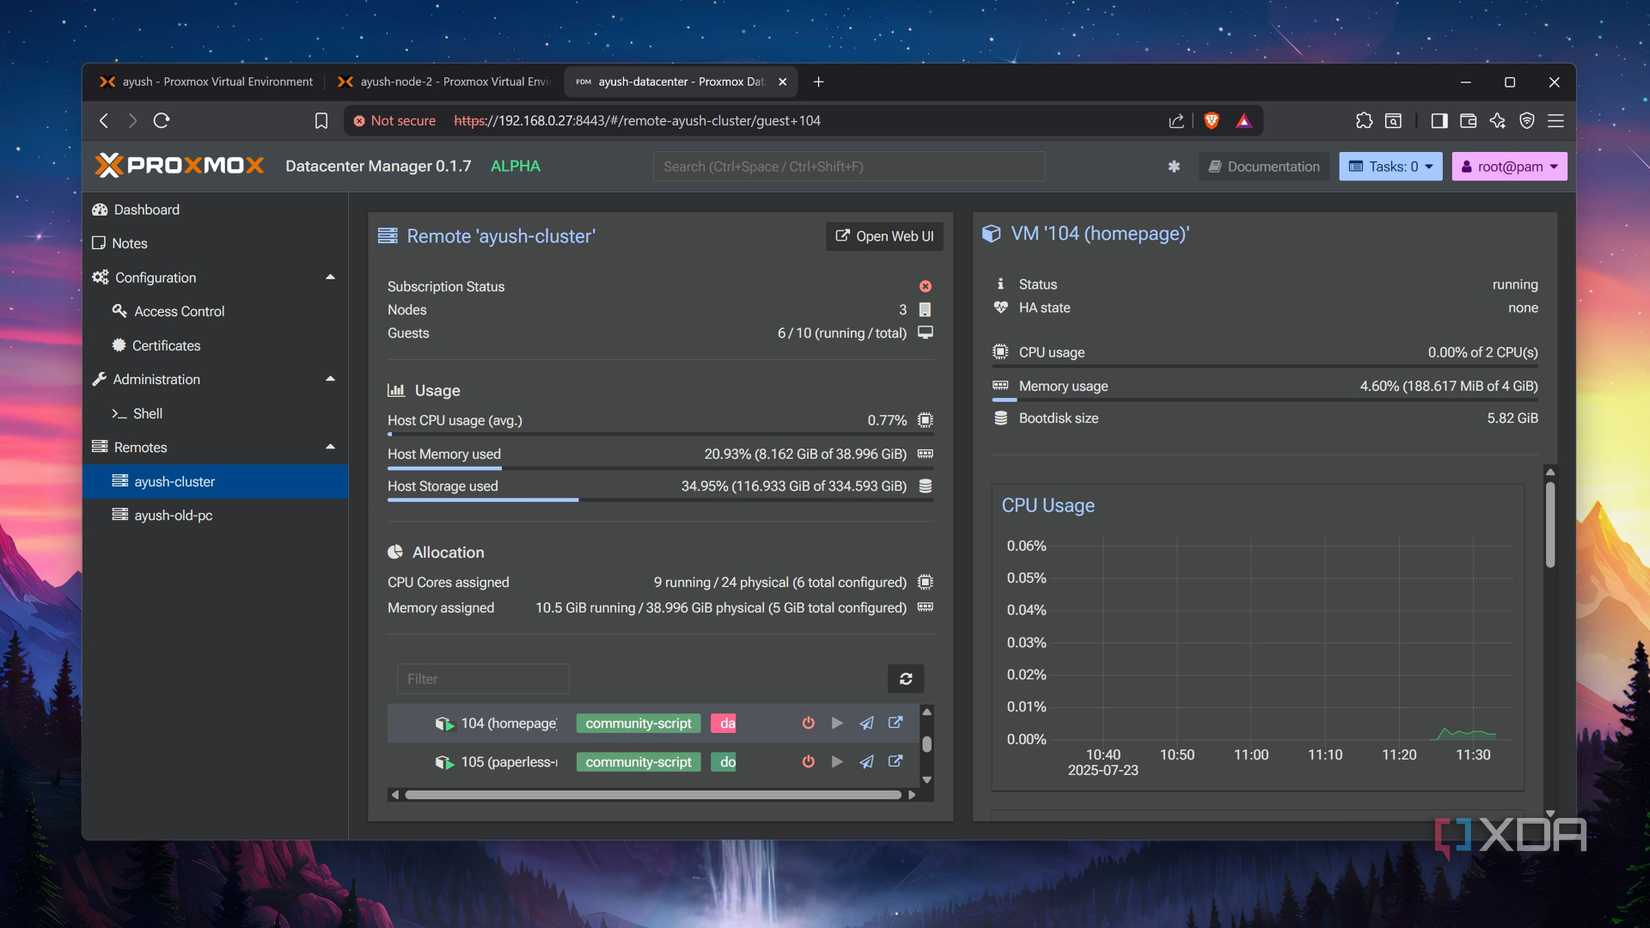Click the browser back arrow

click(x=104, y=120)
